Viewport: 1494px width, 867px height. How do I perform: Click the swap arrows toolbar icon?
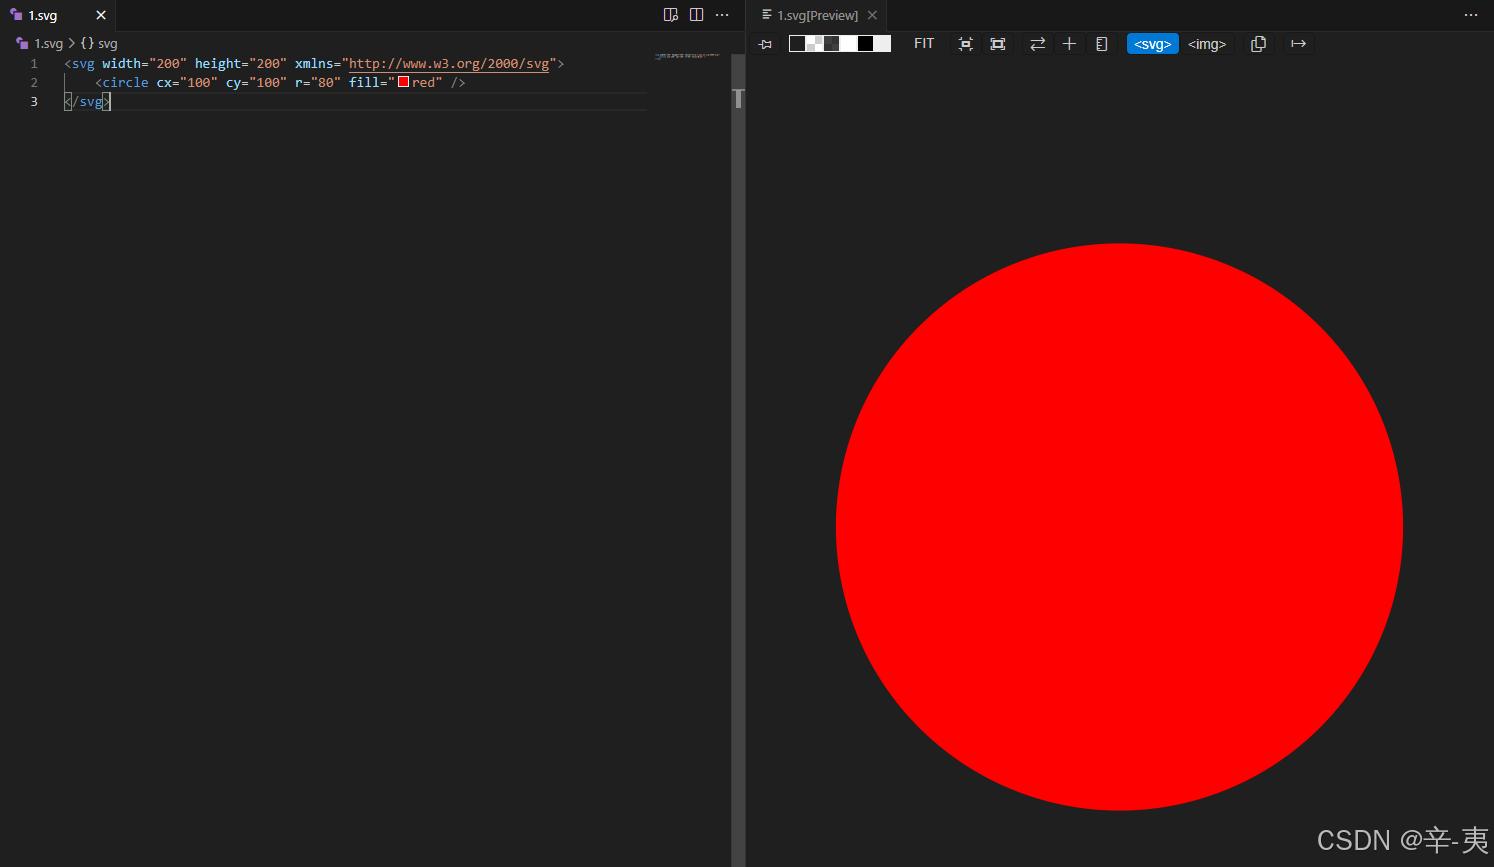coord(1037,44)
